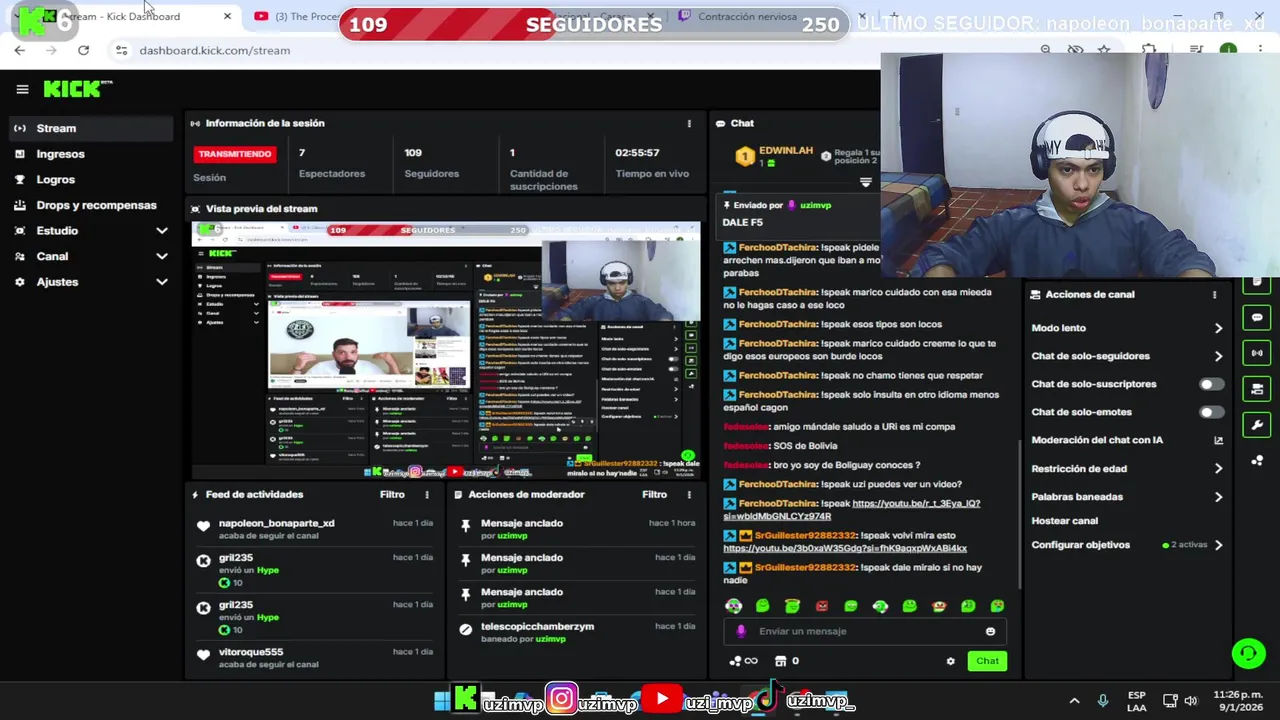The width and height of the screenshot is (1280, 720).
Task: Switch to the YouTube browser tab
Action: coord(298,16)
